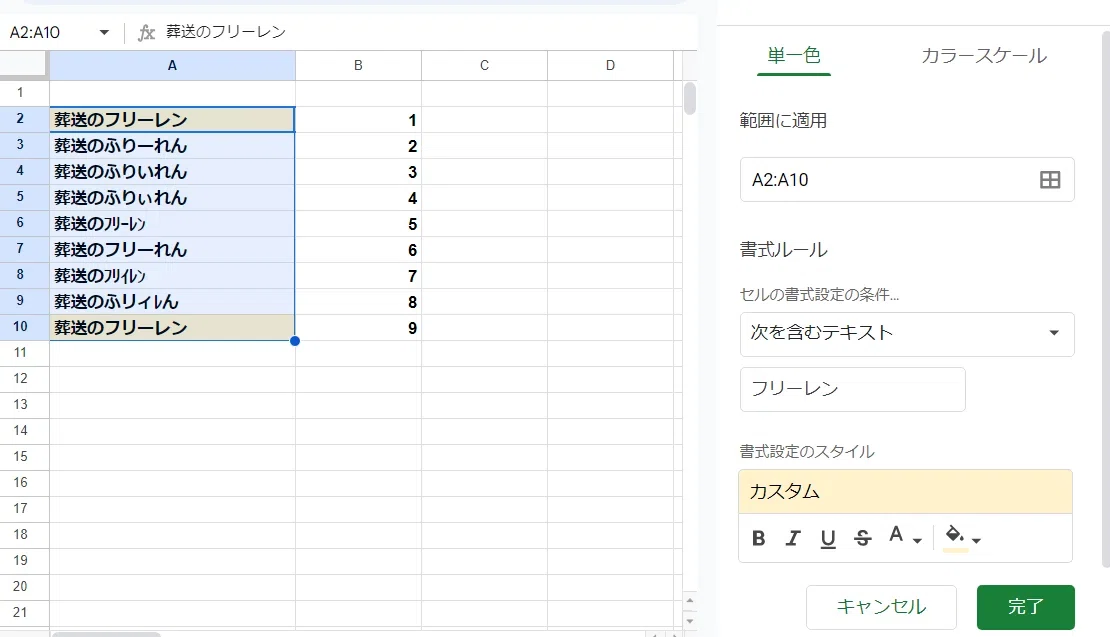Select column A header
The image size is (1110, 637).
click(x=172, y=65)
